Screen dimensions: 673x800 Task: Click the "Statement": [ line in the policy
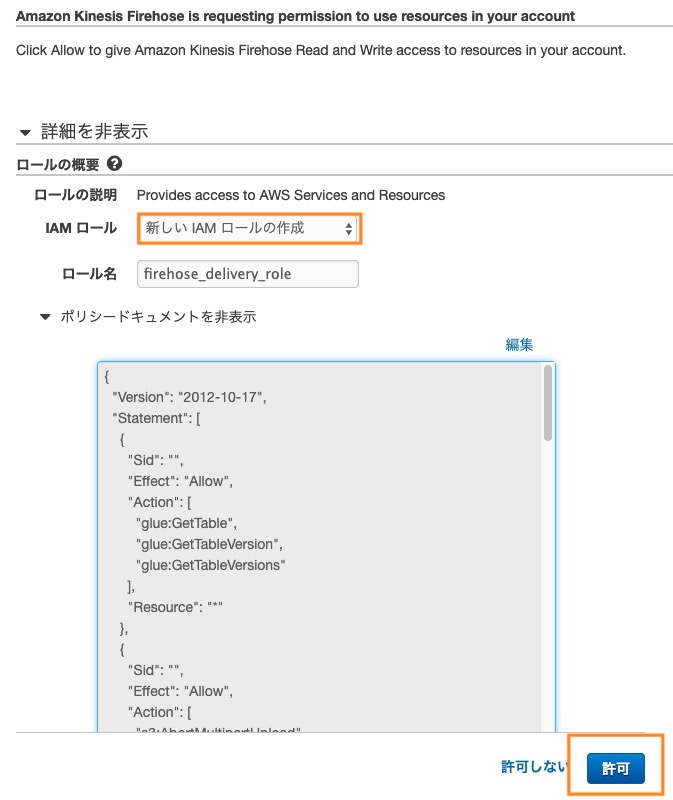(157, 418)
